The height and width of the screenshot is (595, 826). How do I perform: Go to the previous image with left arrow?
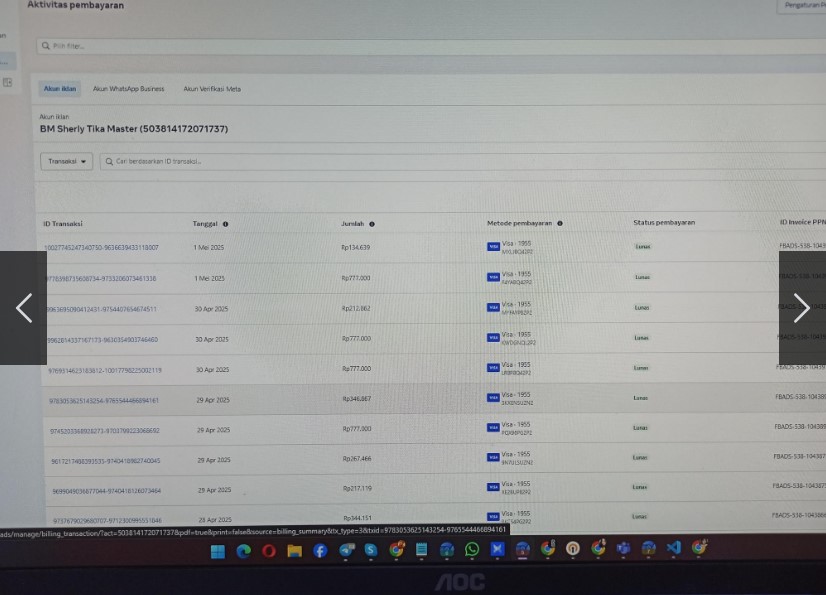(24, 308)
